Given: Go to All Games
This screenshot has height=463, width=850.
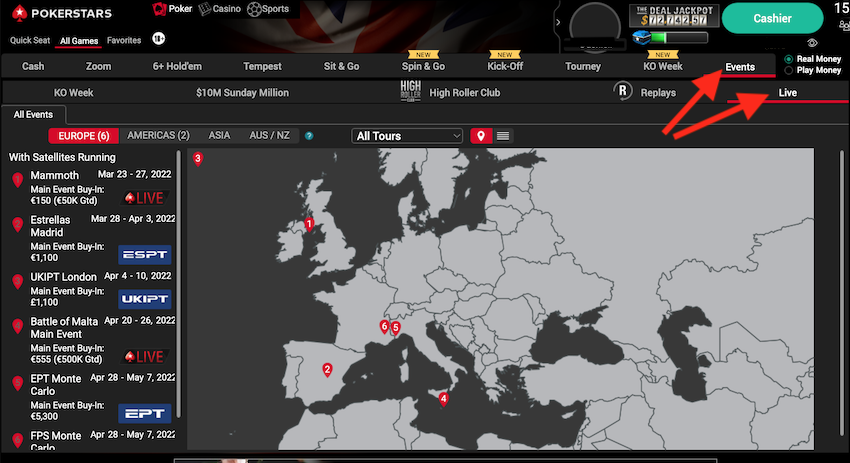Looking at the screenshot, I should (79, 41).
